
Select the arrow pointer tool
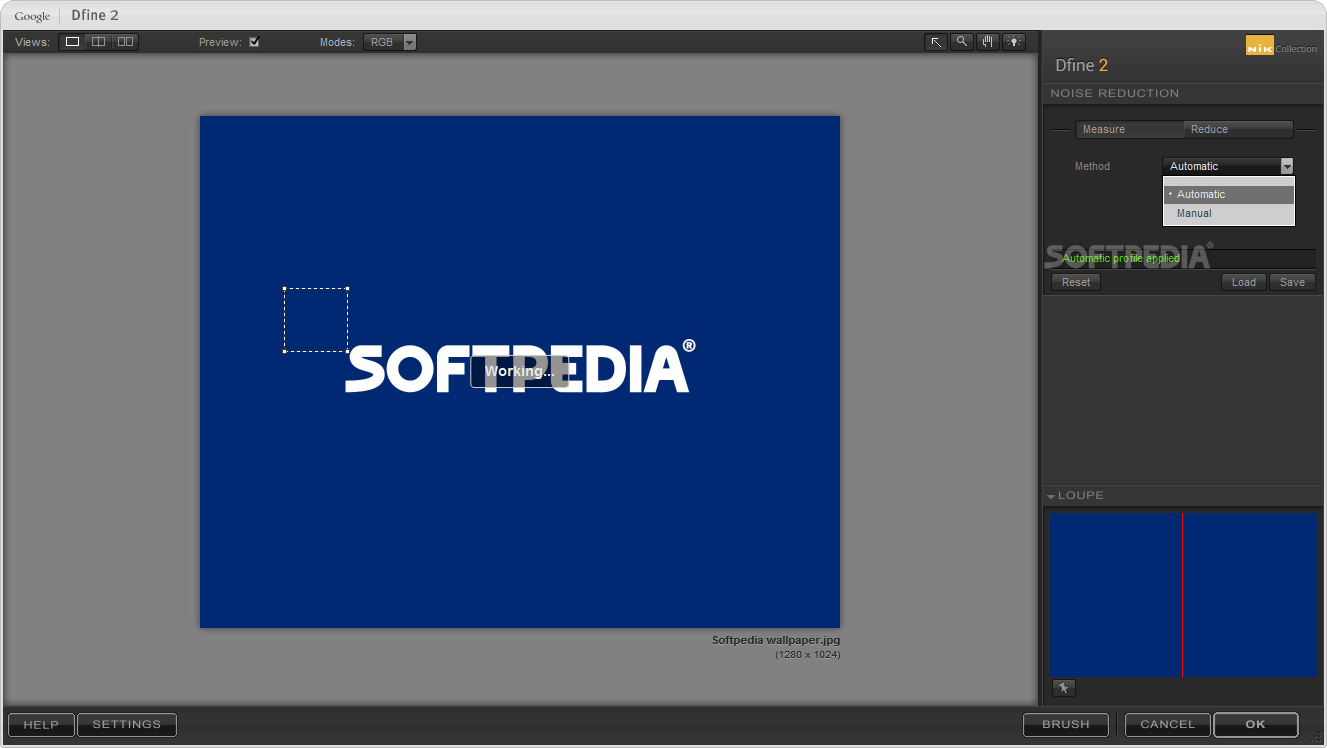936,42
